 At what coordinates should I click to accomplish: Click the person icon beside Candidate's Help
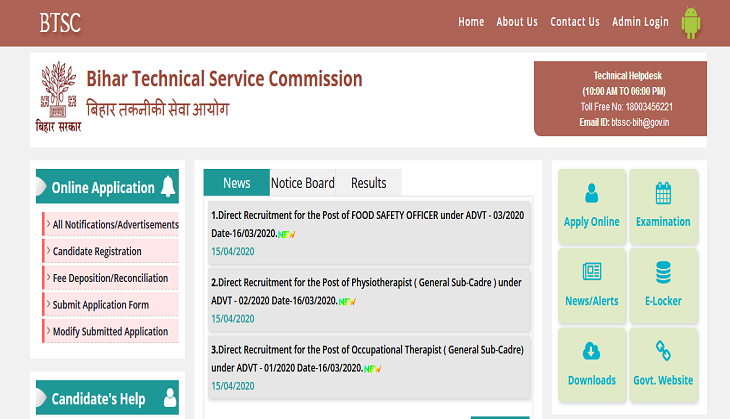(x=170, y=398)
